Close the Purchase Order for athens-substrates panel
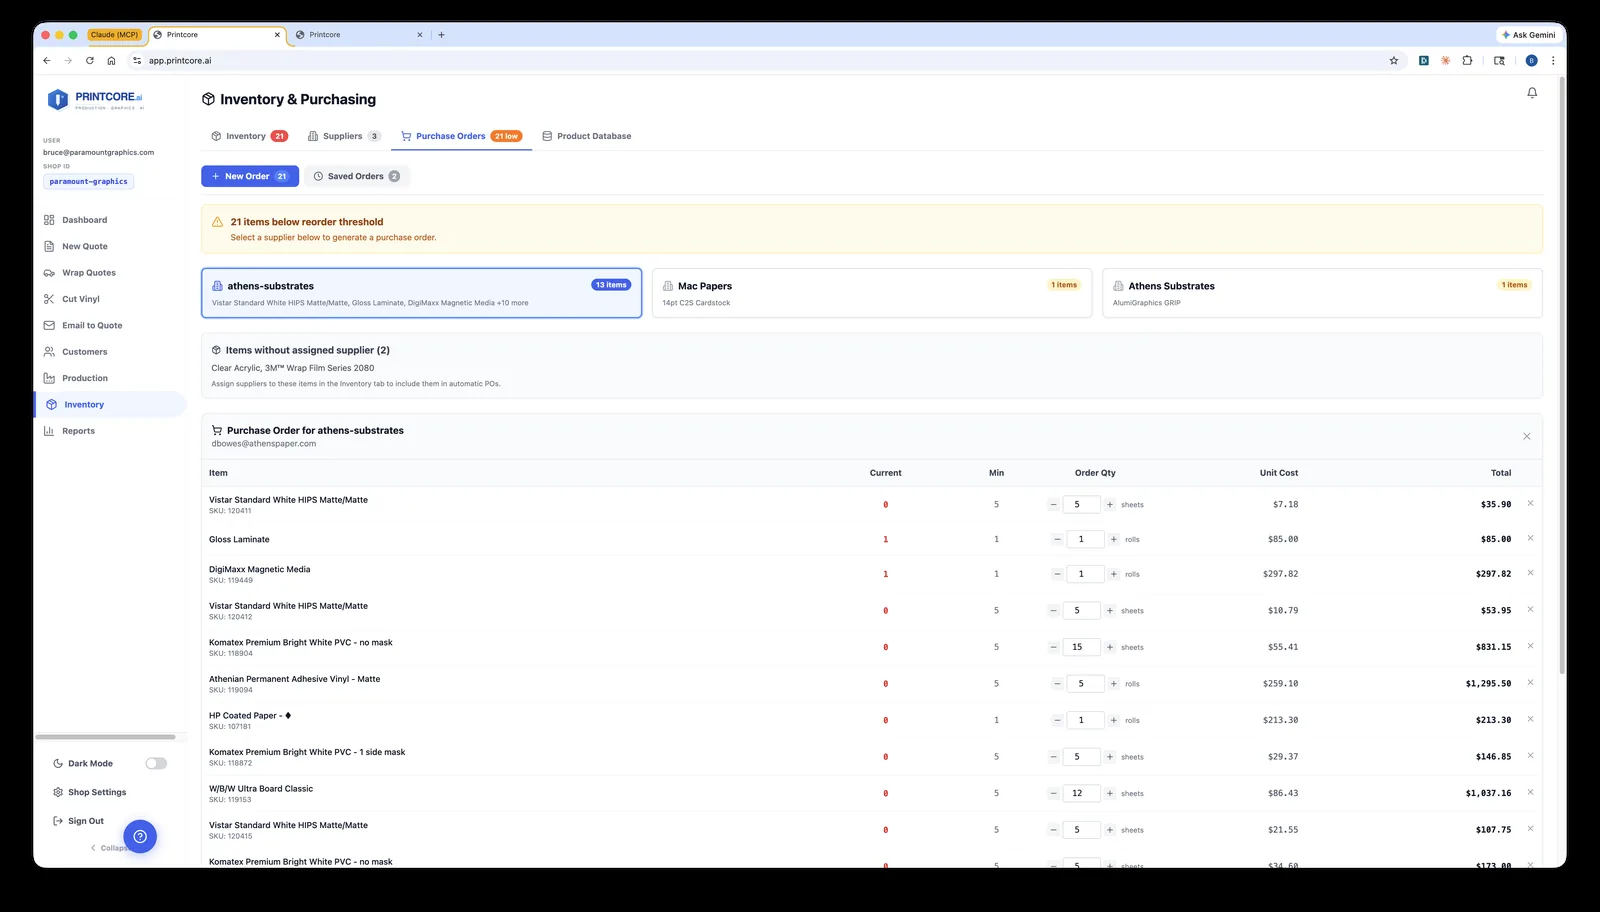The height and width of the screenshot is (912, 1600). point(1527,436)
